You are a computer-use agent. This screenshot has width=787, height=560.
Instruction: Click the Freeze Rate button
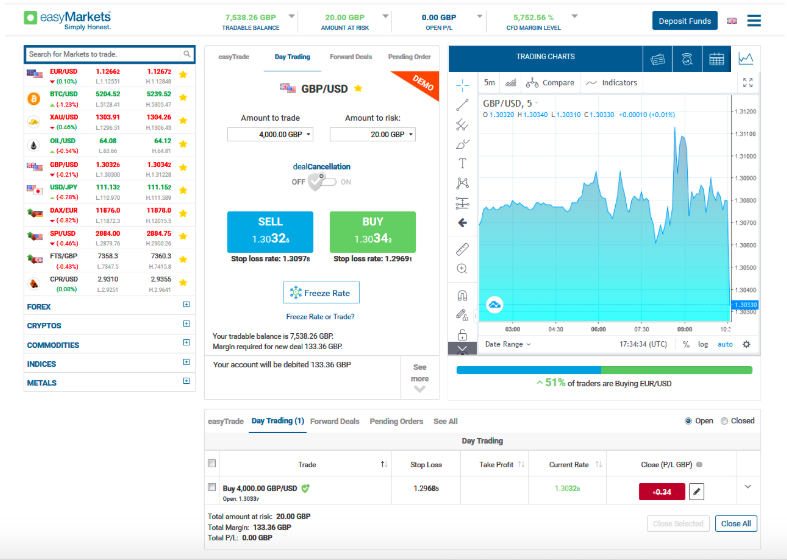[321, 293]
